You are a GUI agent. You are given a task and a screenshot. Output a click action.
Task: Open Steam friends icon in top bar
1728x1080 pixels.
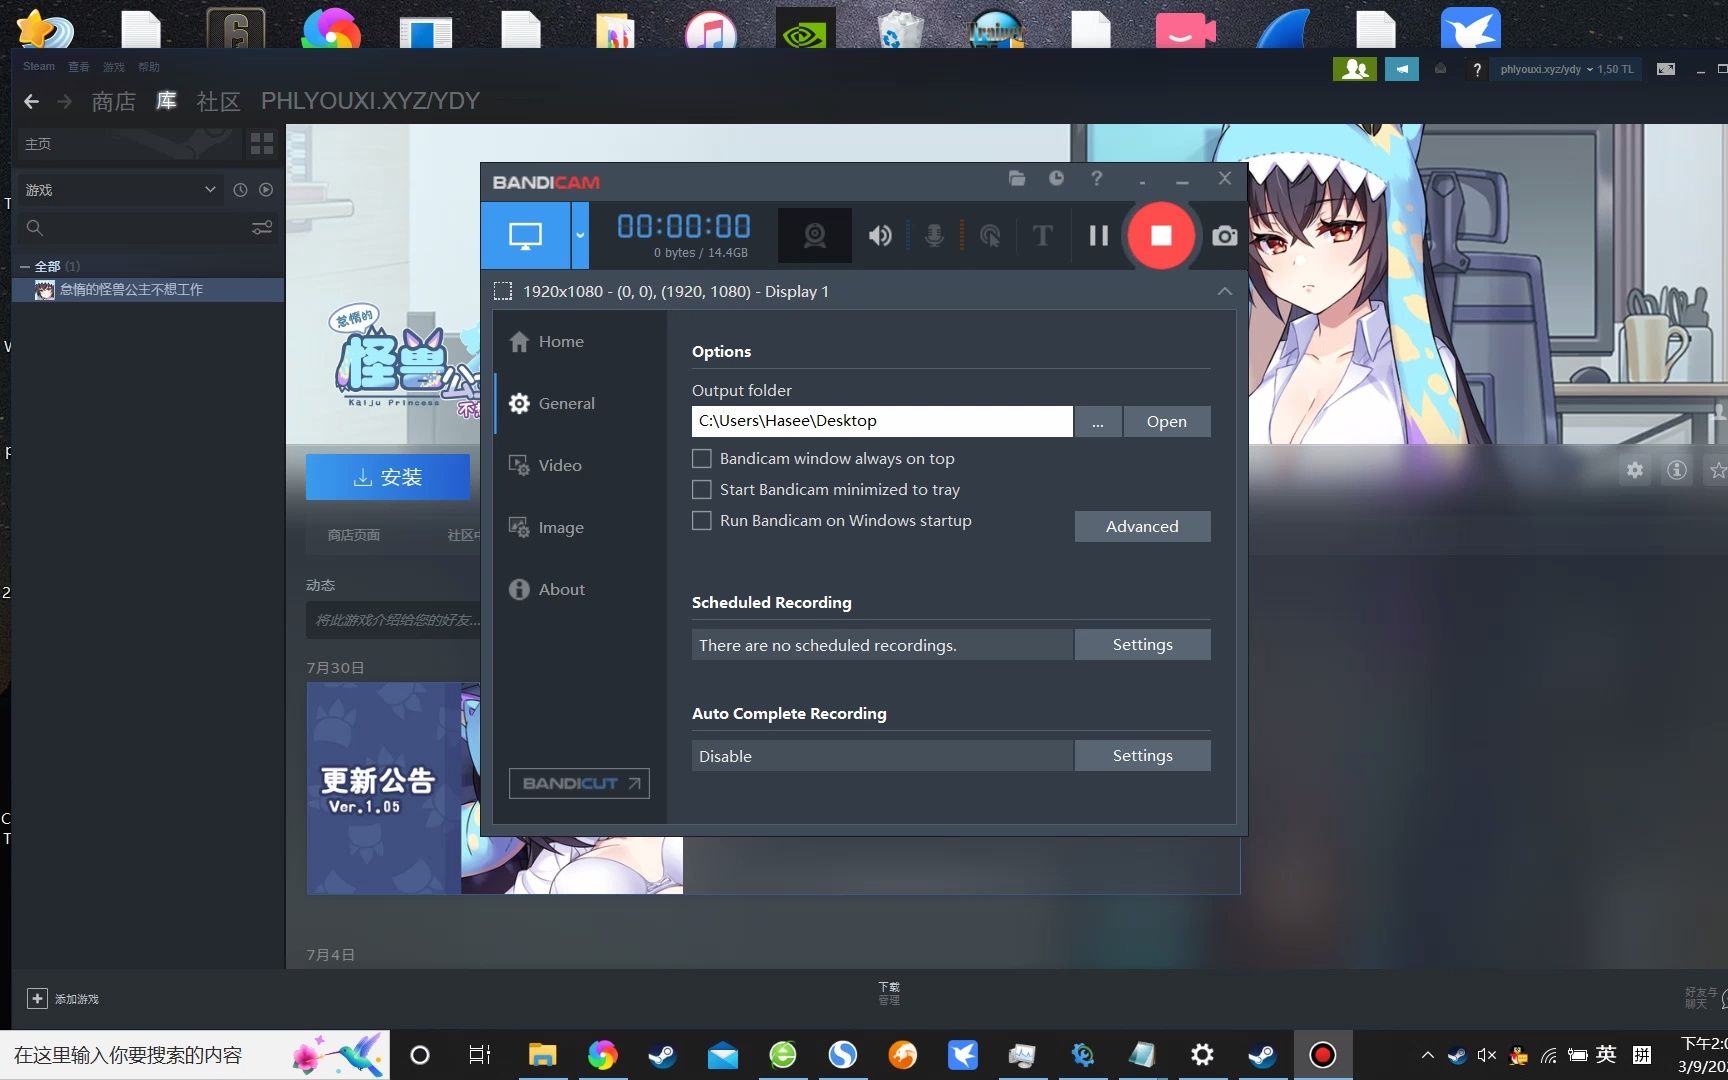pyautogui.click(x=1355, y=69)
